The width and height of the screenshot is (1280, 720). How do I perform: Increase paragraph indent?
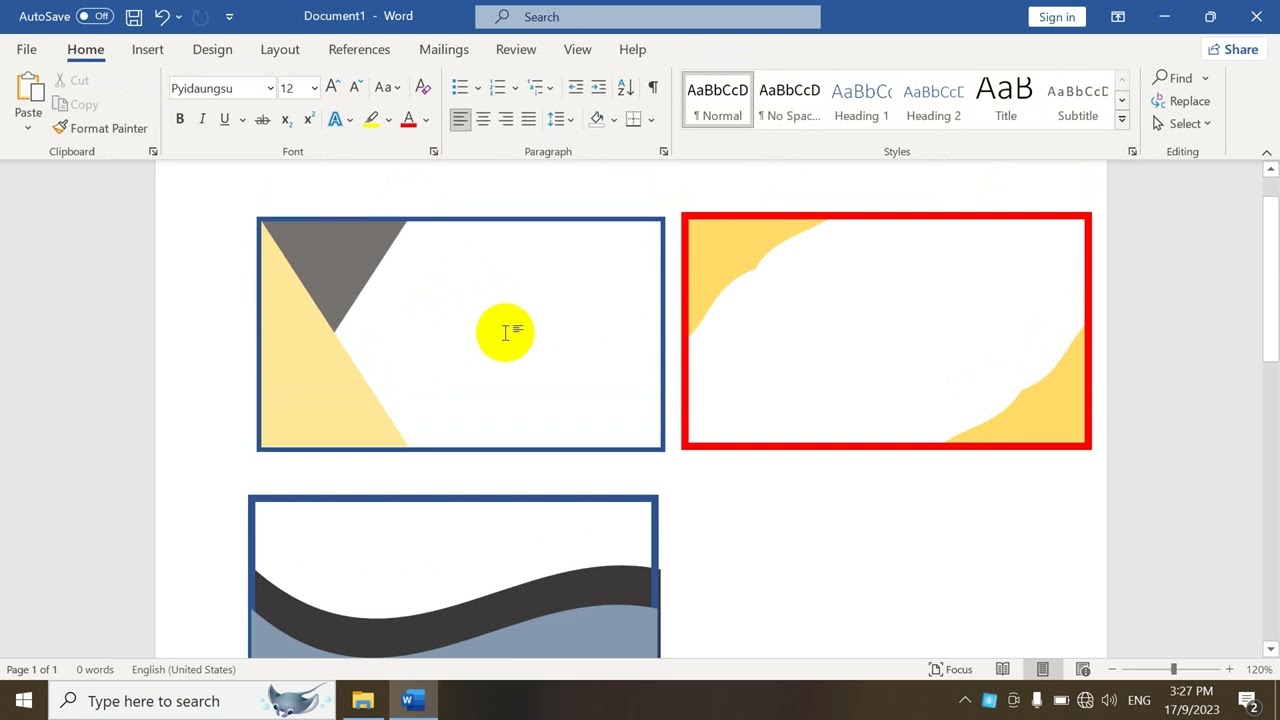(x=598, y=88)
